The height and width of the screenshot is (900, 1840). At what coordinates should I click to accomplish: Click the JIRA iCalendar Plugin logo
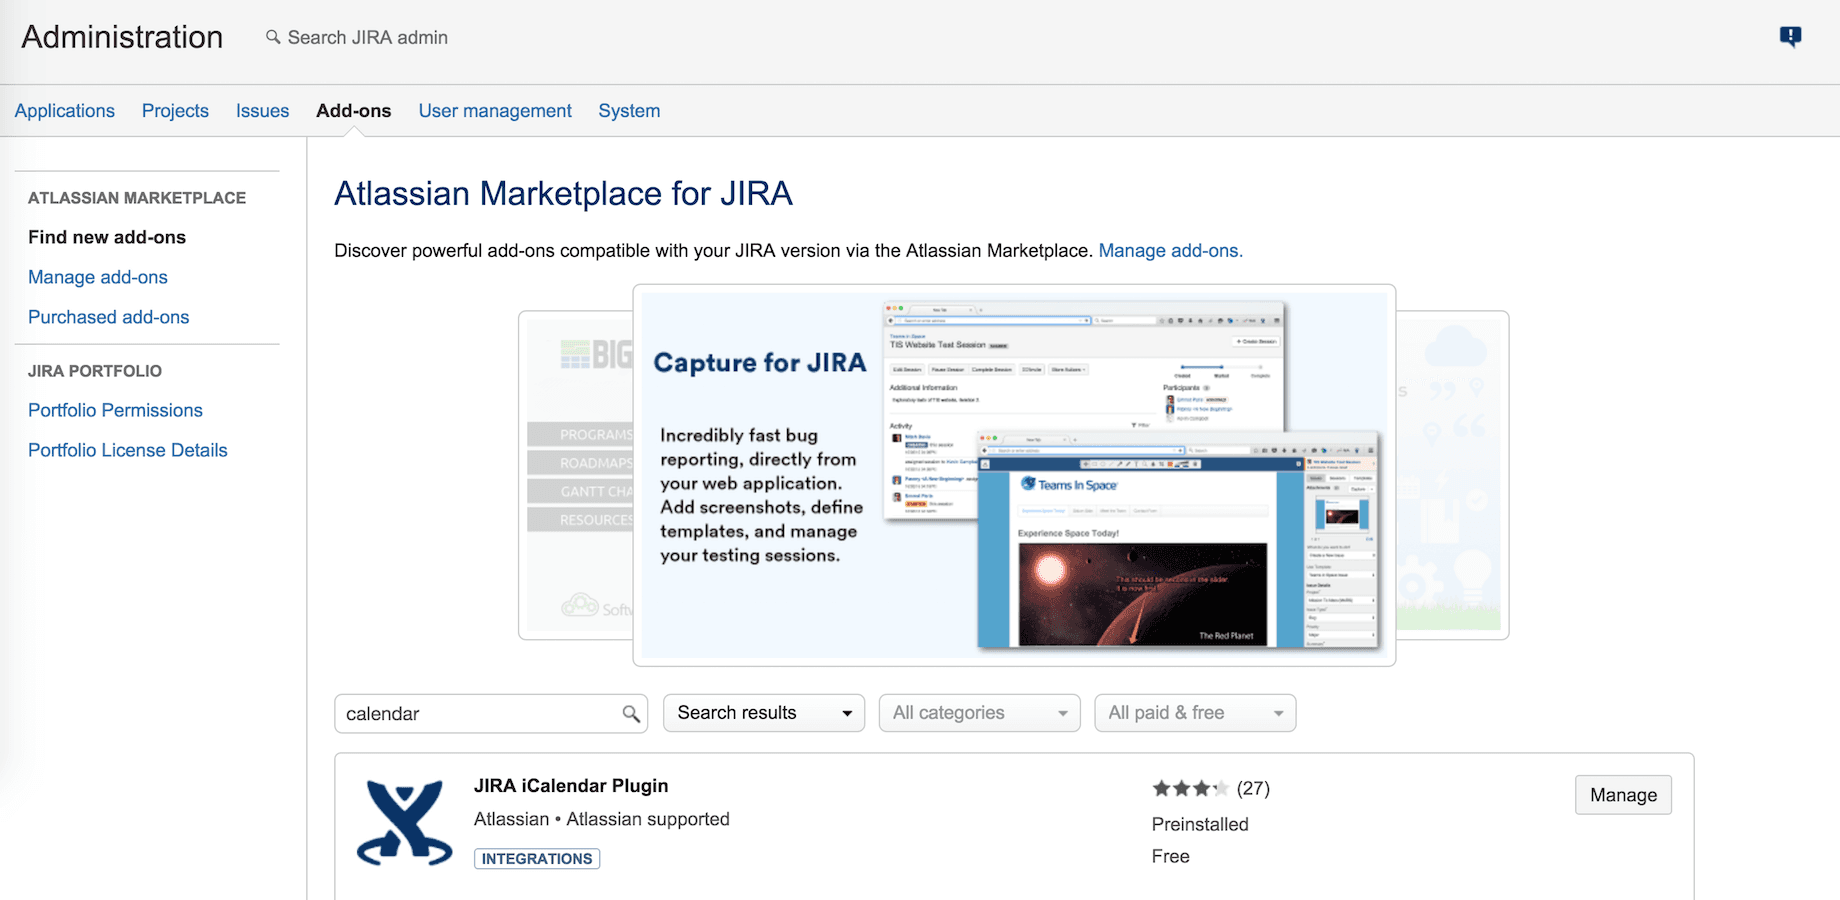click(x=404, y=822)
